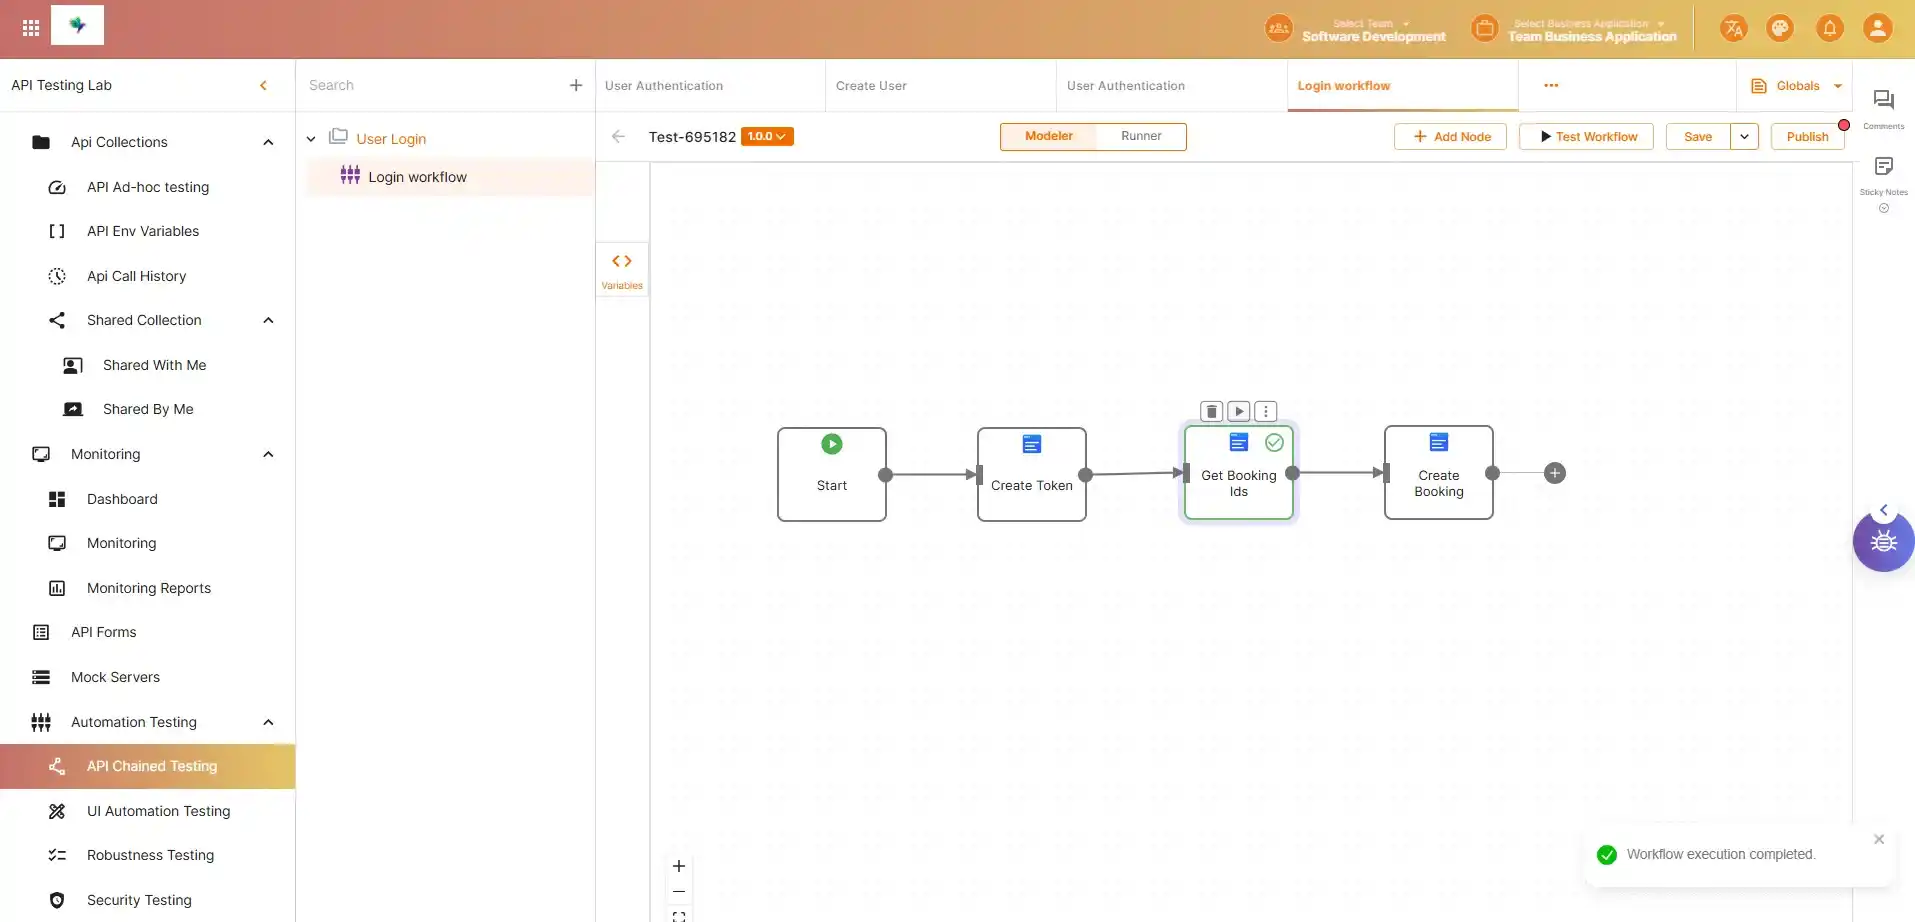This screenshot has width=1915, height=922.
Task: Delete the Get Booking Ids node
Action: 1211,411
